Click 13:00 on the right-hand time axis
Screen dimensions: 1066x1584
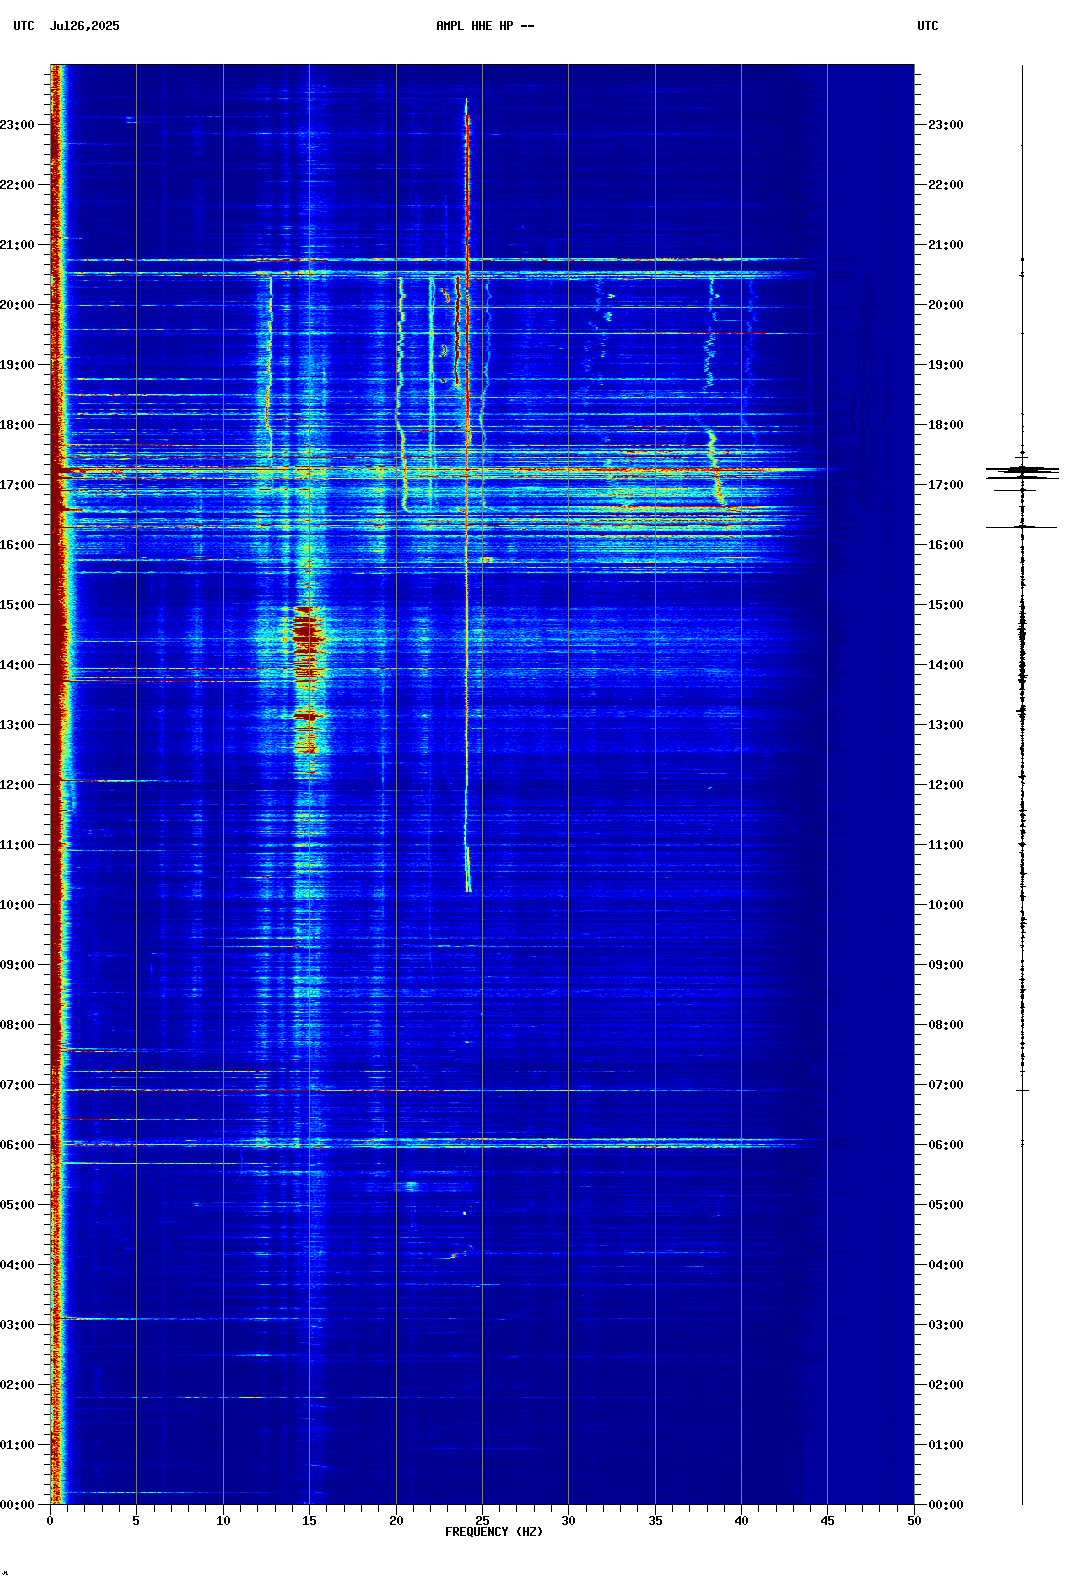pyautogui.click(x=946, y=725)
